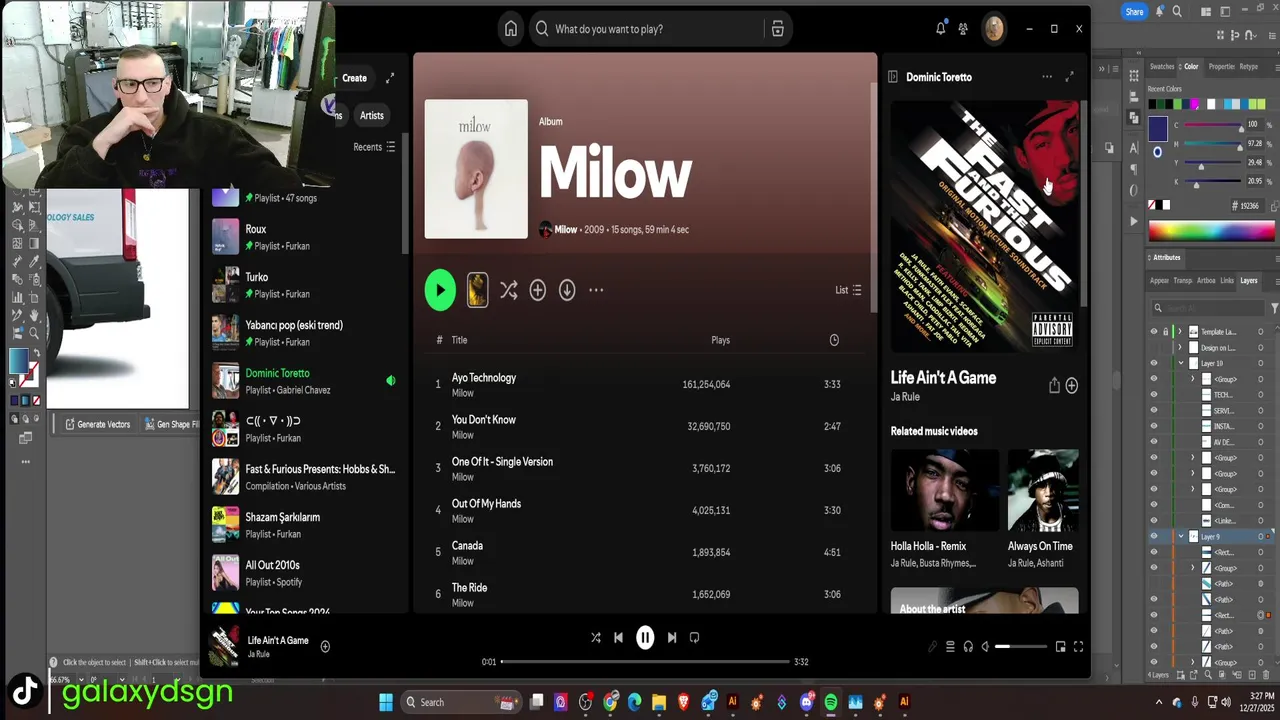Open the Spotify profile avatar menu

pyautogui.click(x=993, y=28)
